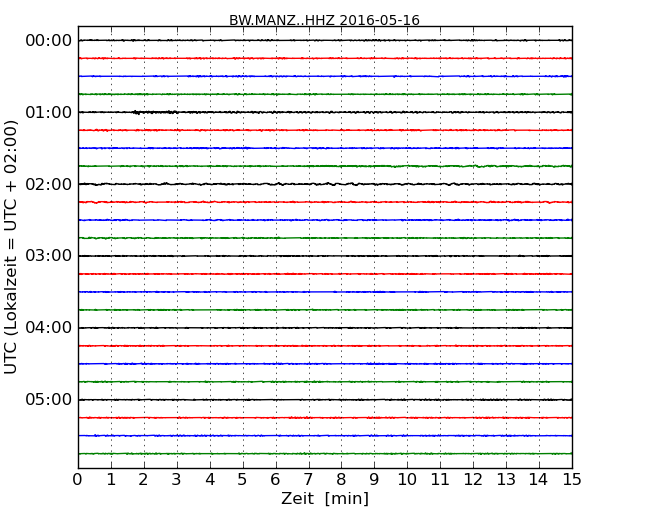The width and height of the screenshot is (650, 520).
Task: Click the x-axis tick label 8
Action: [341, 480]
